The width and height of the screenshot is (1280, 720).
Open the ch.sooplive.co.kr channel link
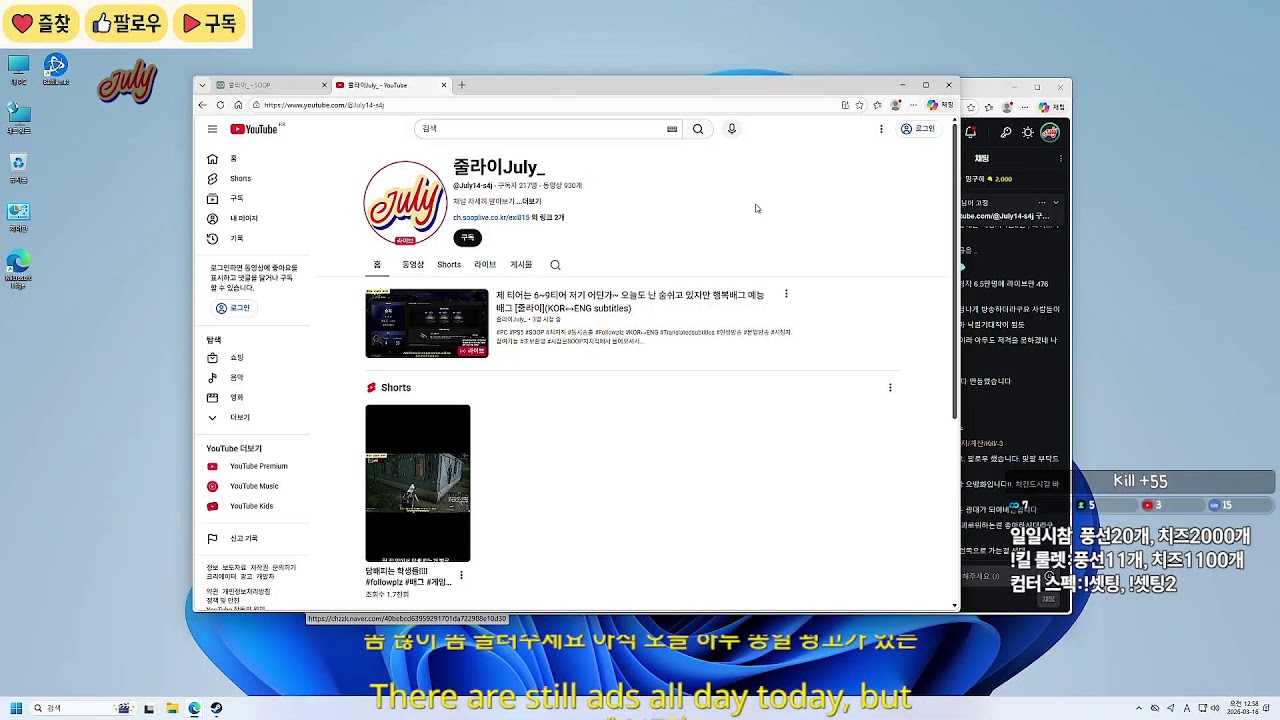point(491,217)
